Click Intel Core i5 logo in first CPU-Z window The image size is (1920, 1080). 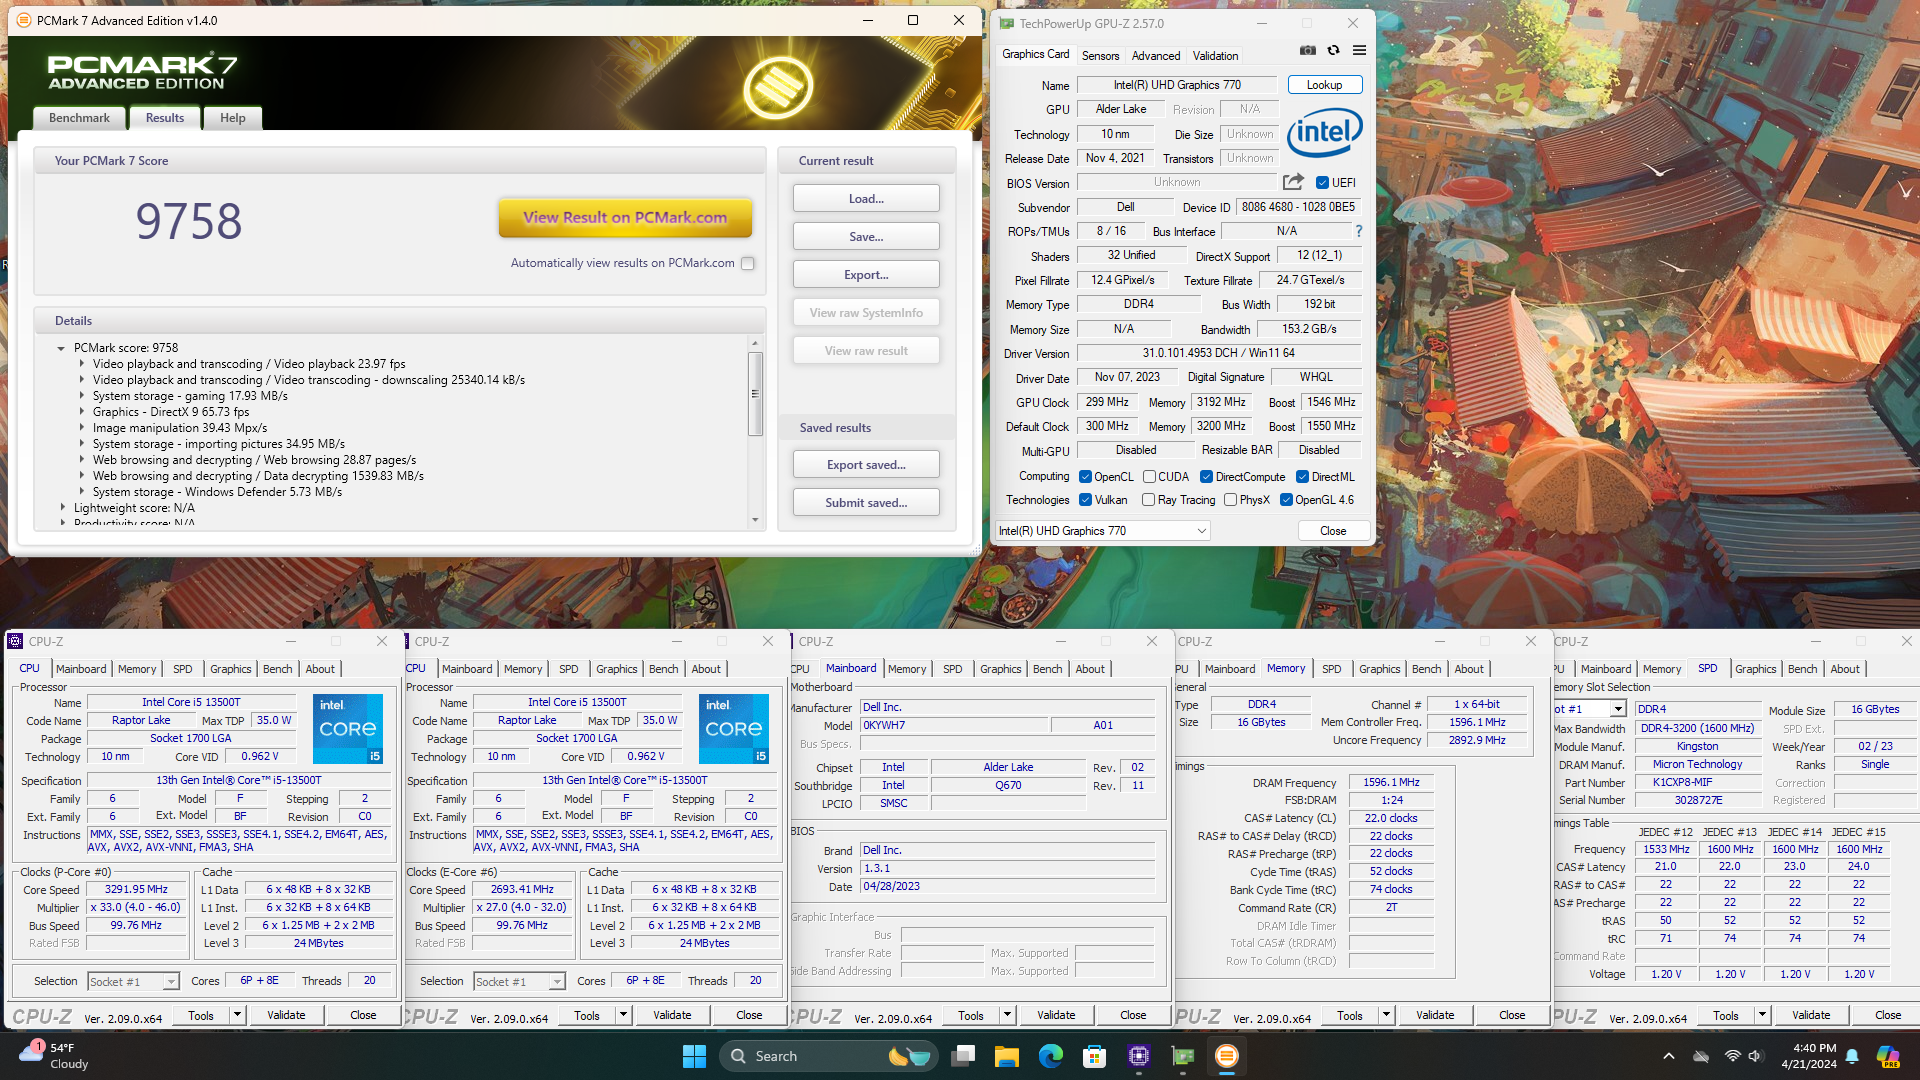pos(348,728)
